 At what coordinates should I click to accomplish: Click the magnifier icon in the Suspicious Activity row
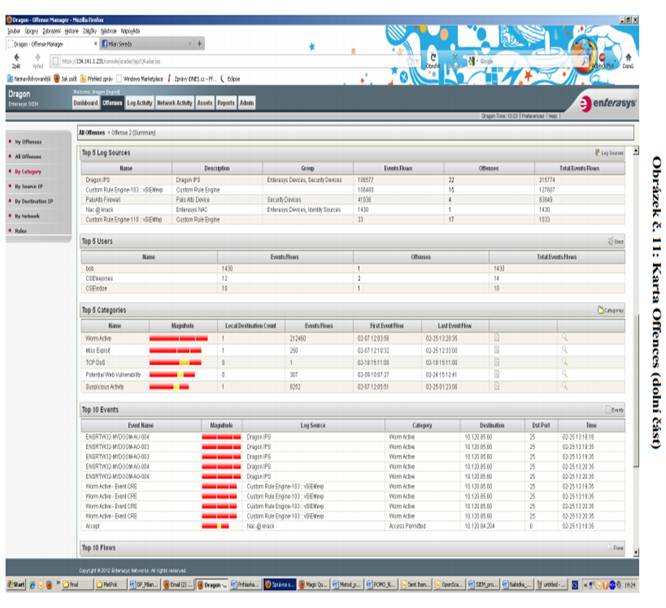[x=564, y=386]
